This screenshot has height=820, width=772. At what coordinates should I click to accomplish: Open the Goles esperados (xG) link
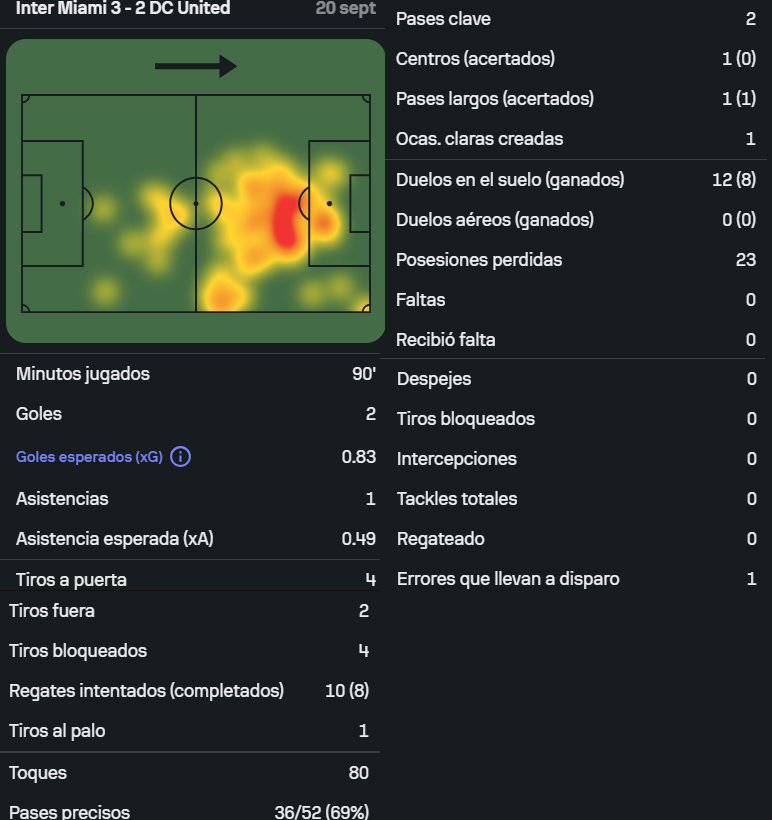pos(89,457)
